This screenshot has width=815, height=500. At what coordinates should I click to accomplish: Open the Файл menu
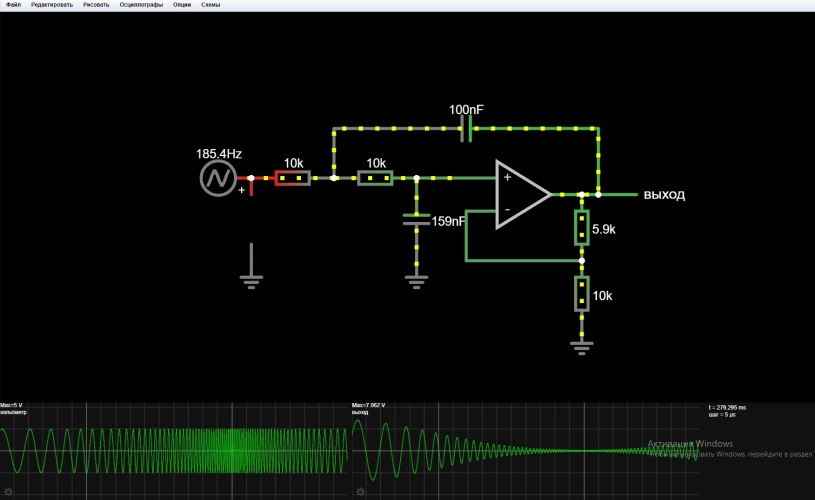[x=13, y=5]
